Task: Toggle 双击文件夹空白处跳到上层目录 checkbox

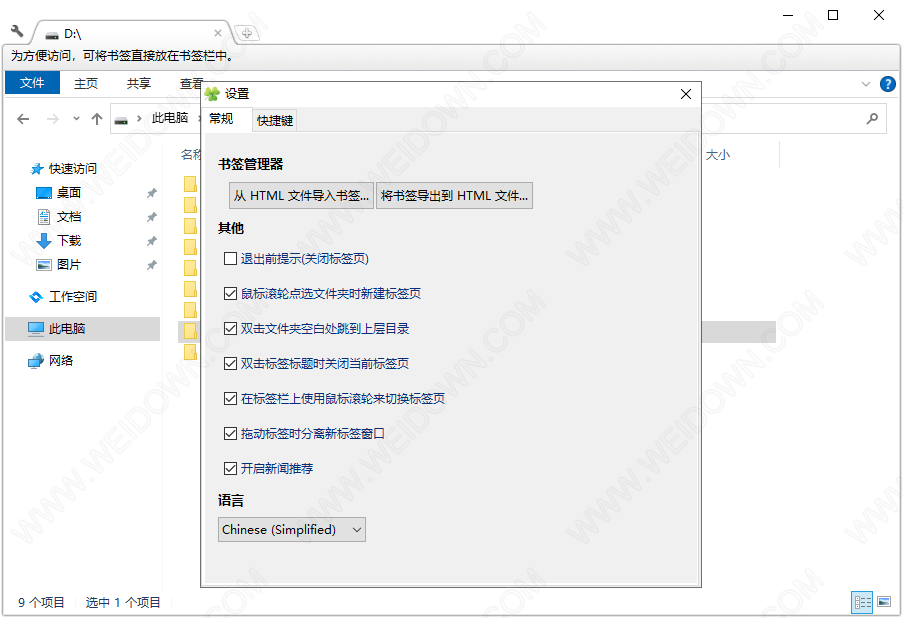Action: (230, 329)
